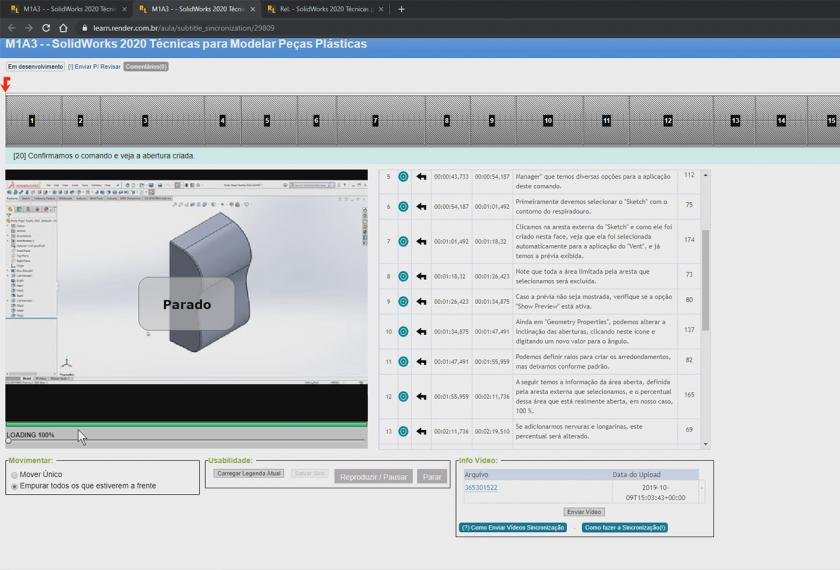The width and height of the screenshot is (840, 570).
Task: Select 'Empurrar todos os que estiverem a frente'
Action: click(14, 486)
